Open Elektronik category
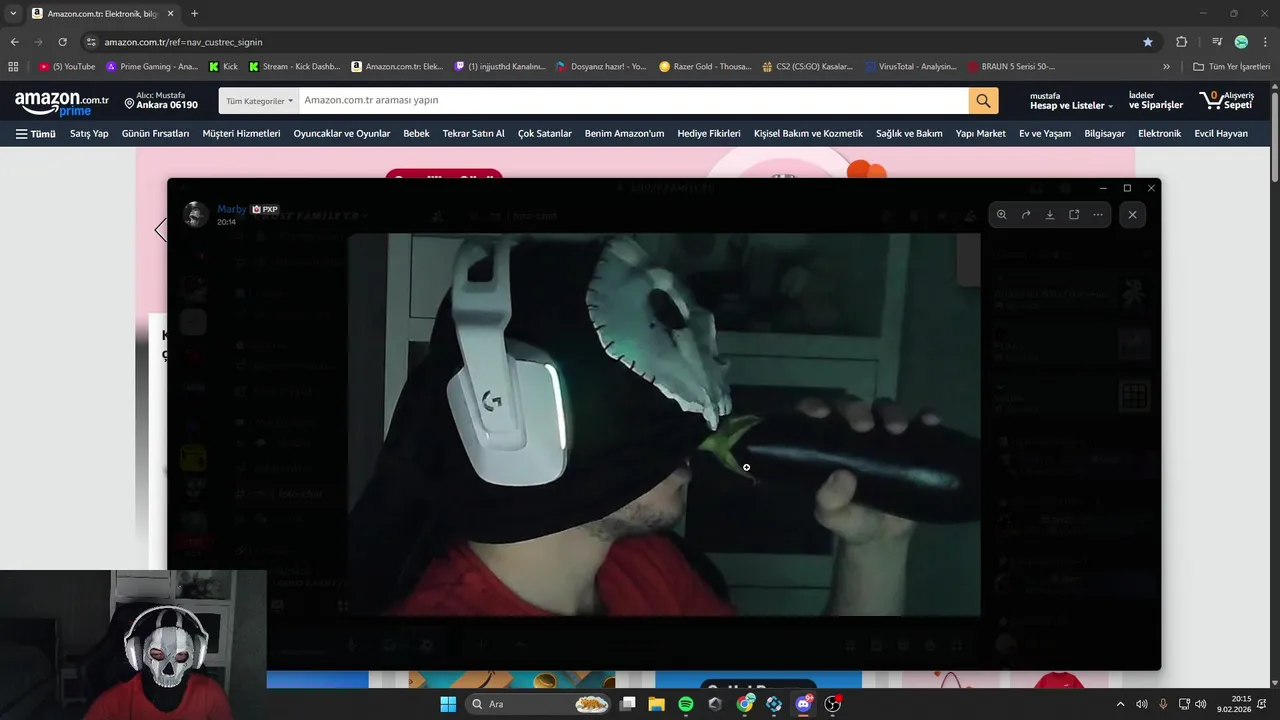1280x720 pixels. (x=1159, y=133)
